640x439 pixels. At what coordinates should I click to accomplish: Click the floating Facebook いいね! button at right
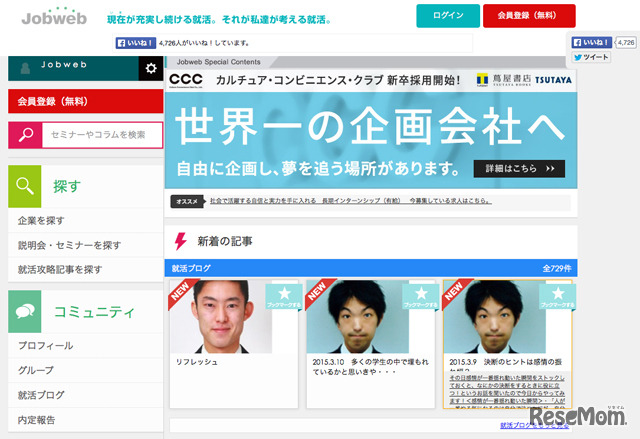[x=591, y=42]
